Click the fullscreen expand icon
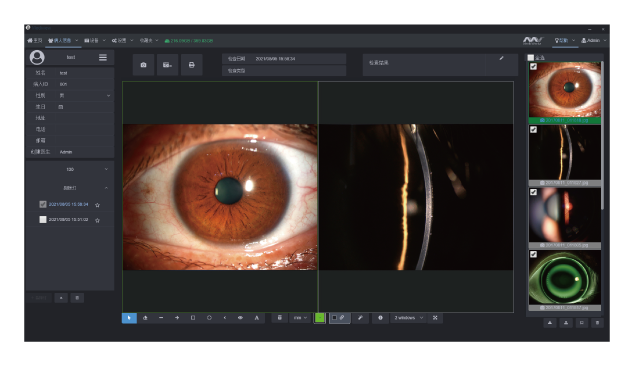 coord(435,318)
